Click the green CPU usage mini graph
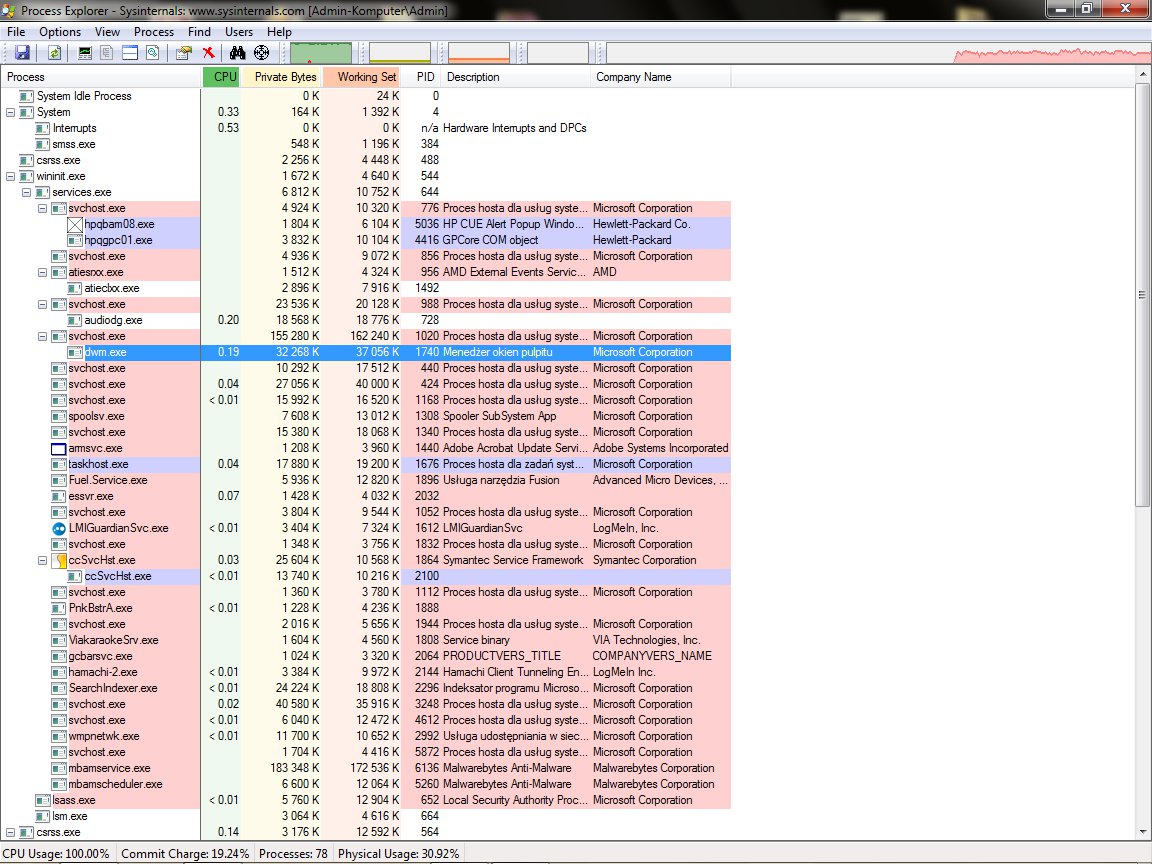Viewport: 1152px width, 864px height. point(321,53)
